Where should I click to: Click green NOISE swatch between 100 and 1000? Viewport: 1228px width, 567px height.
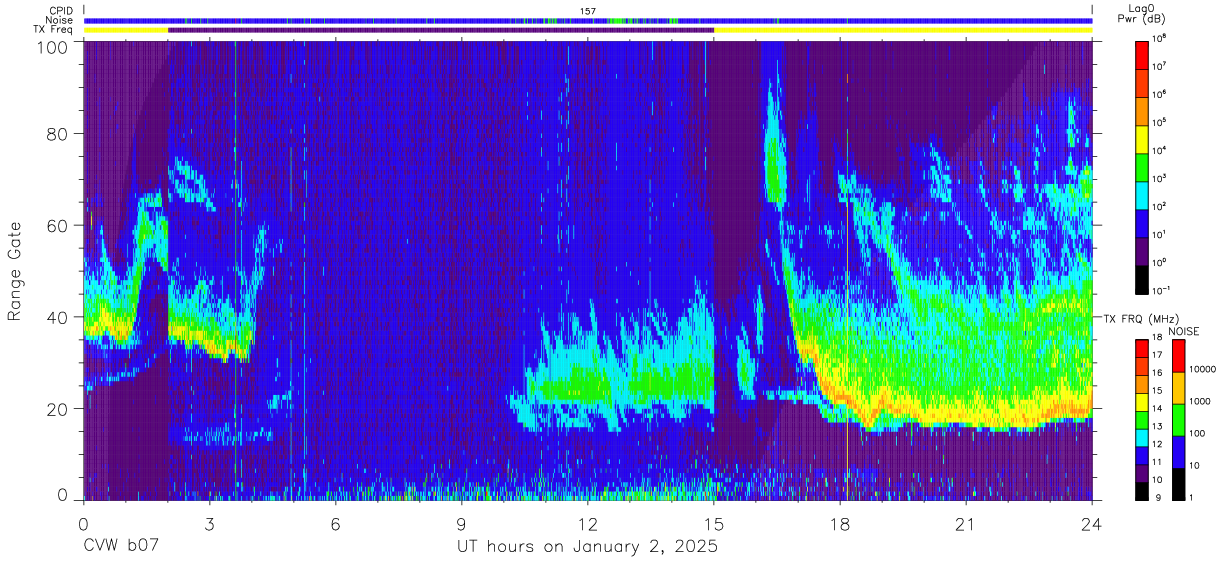tap(1178, 418)
